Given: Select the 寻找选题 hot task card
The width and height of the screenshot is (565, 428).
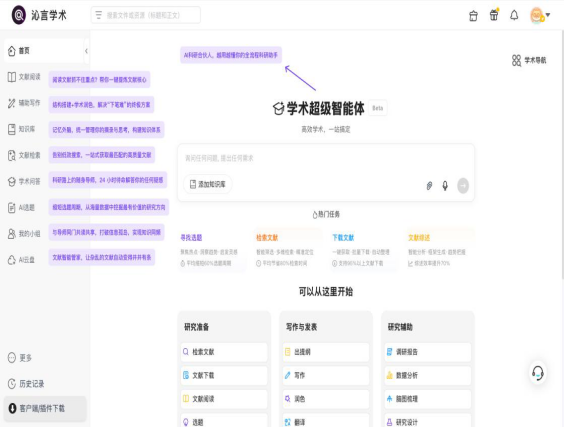Looking at the screenshot, I should [213, 250].
